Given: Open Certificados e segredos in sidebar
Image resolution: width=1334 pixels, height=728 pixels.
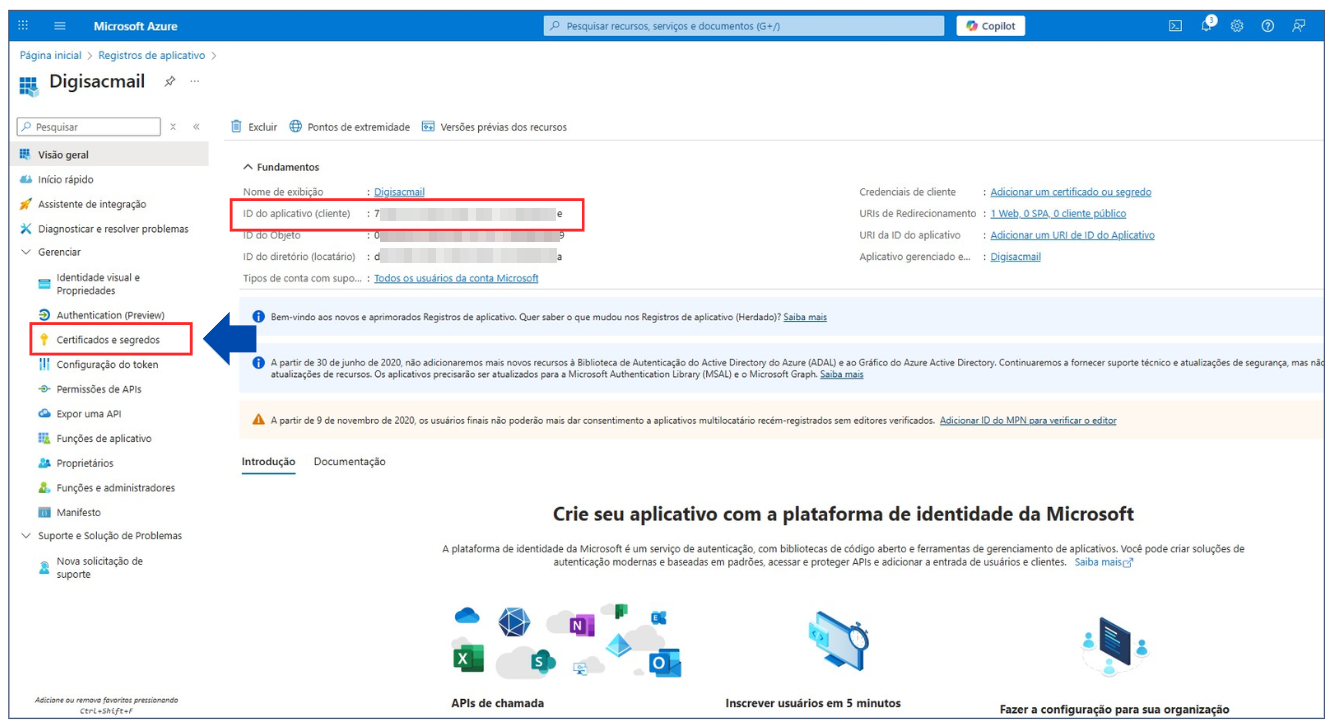Looking at the screenshot, I should (x=108, y=340).
